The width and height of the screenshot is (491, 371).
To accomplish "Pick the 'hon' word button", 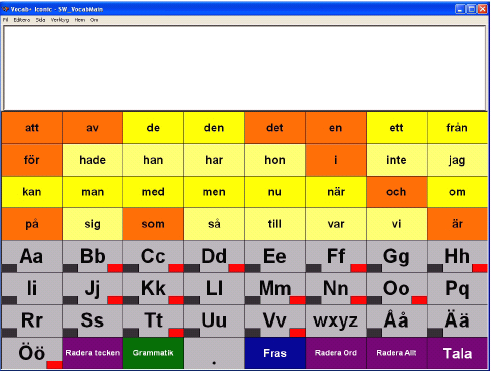I will click(275, 160).
